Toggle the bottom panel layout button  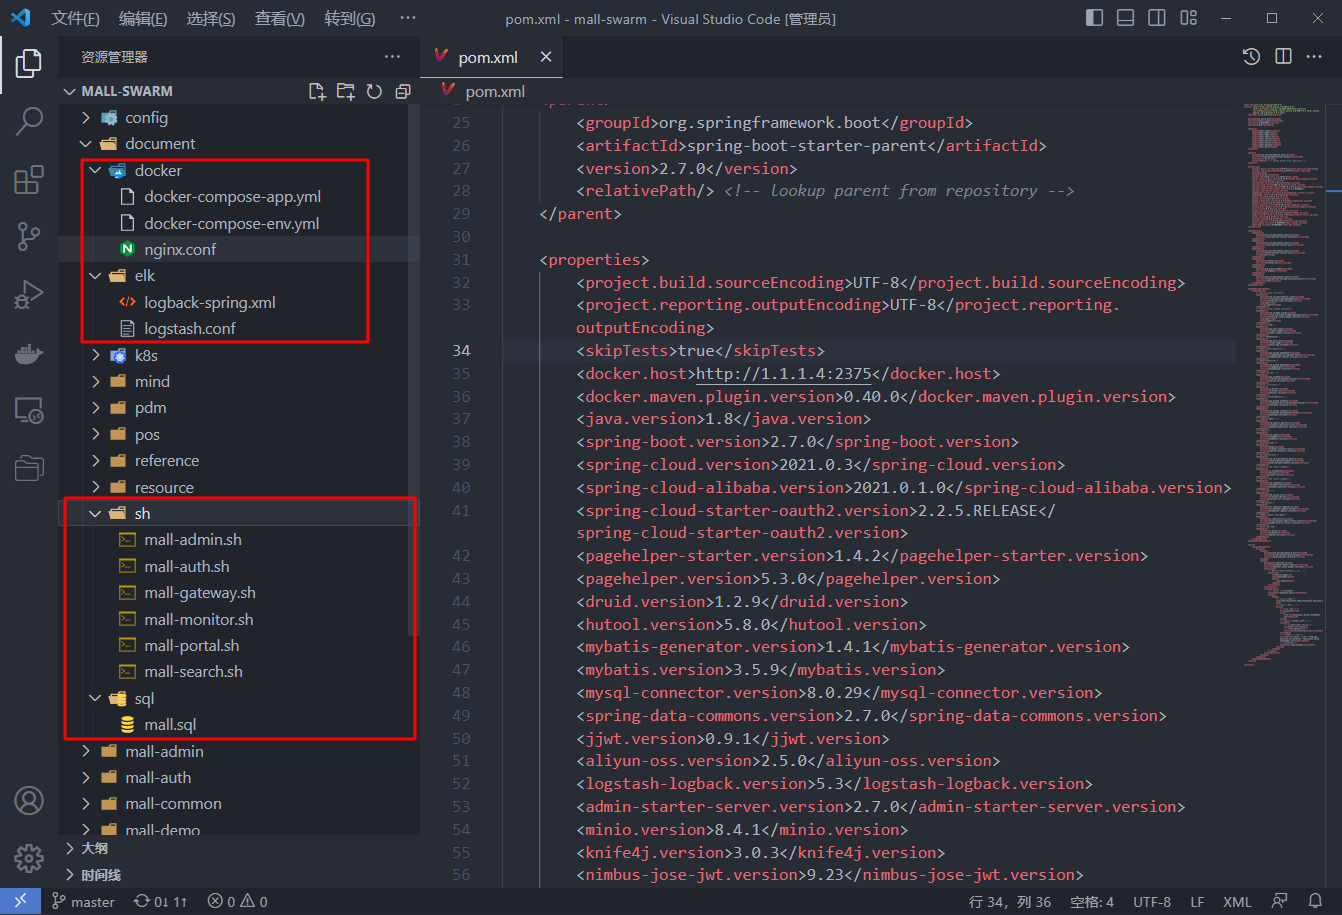click(1125, 18)
